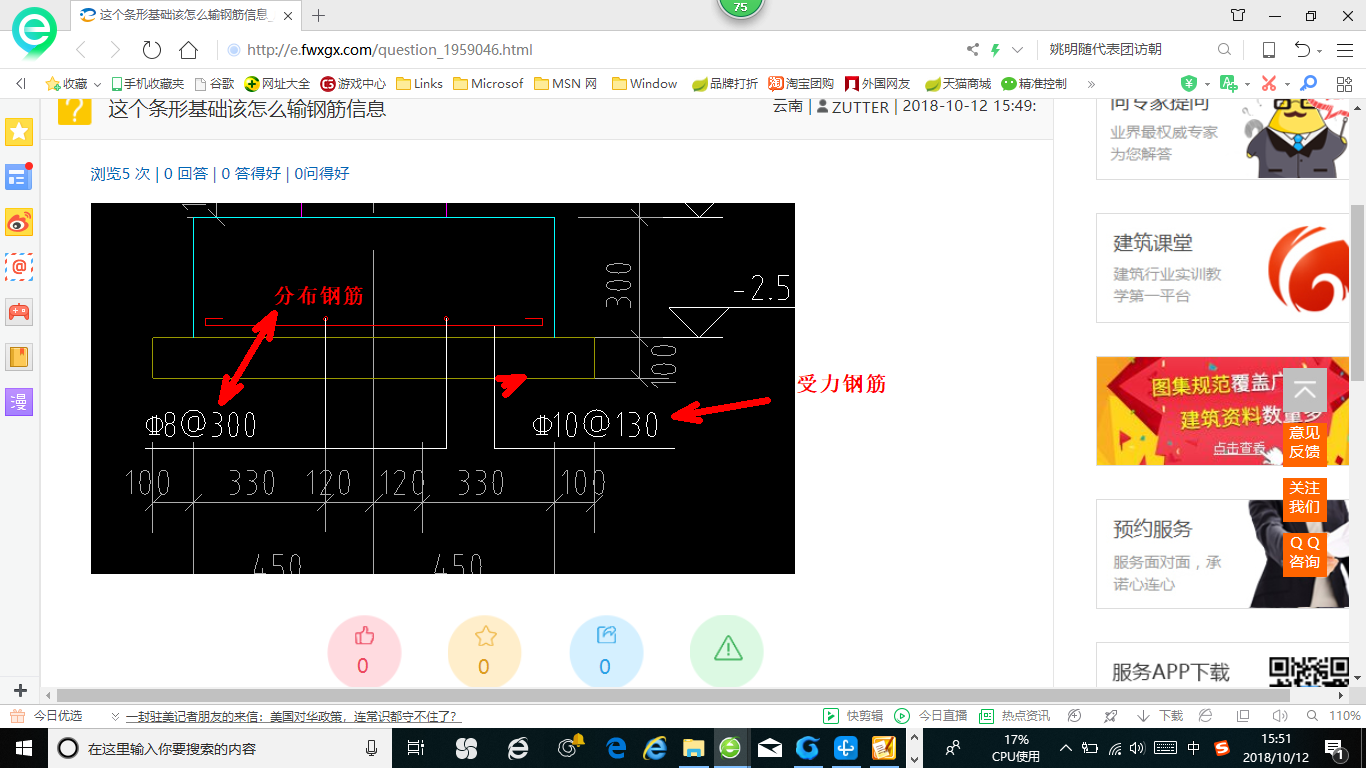The height and width of the screenshot is (768, 1366).
Task: Click the undo closed-tab arrow icon
Action: click(1303, 50)
